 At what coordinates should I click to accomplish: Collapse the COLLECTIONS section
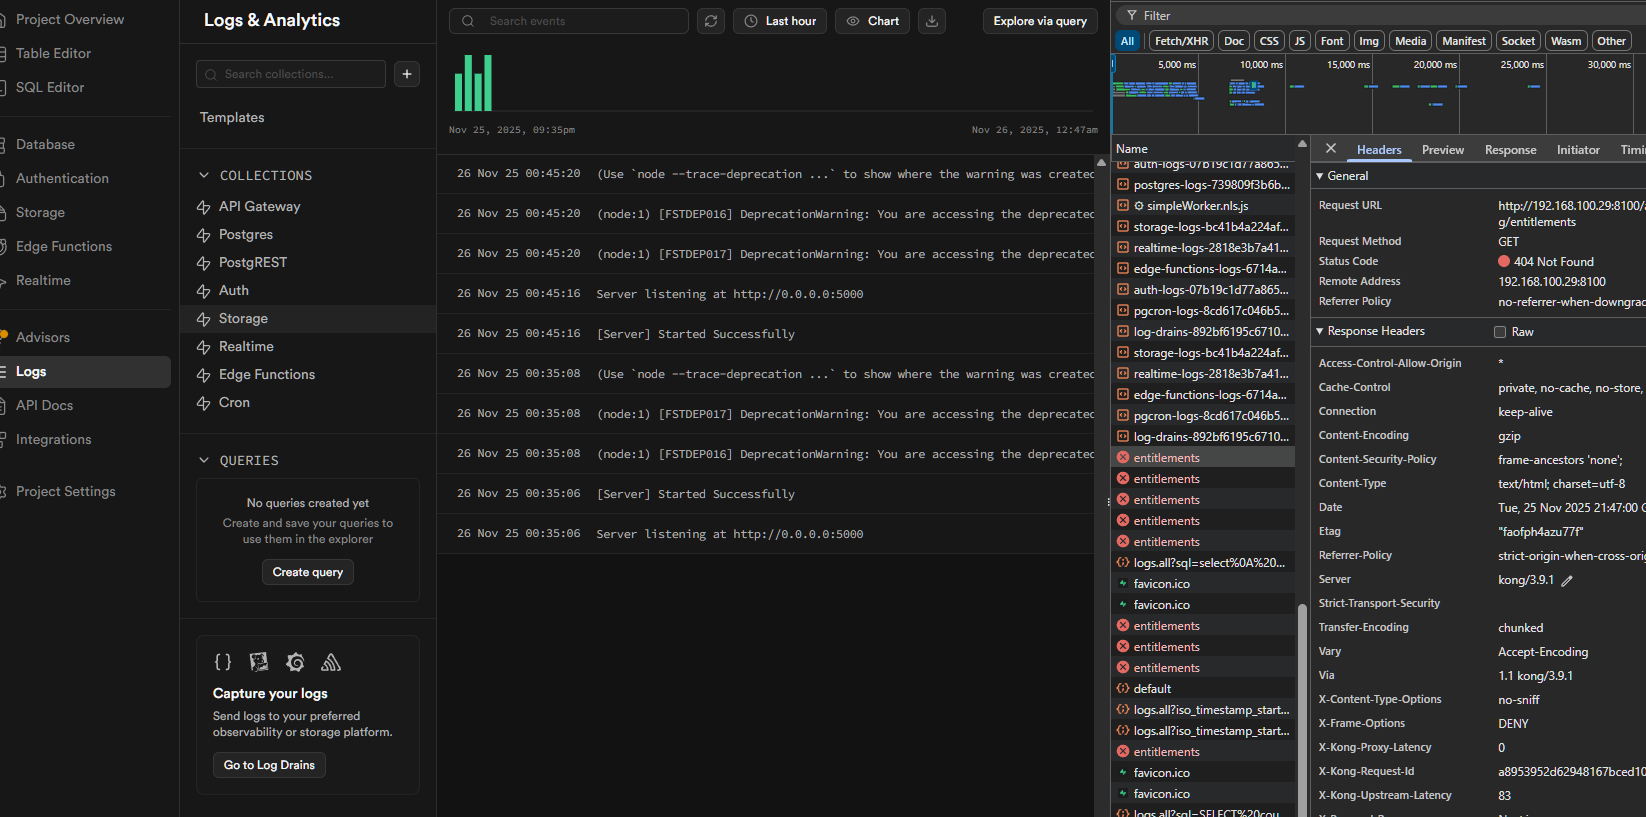(204, 176)
